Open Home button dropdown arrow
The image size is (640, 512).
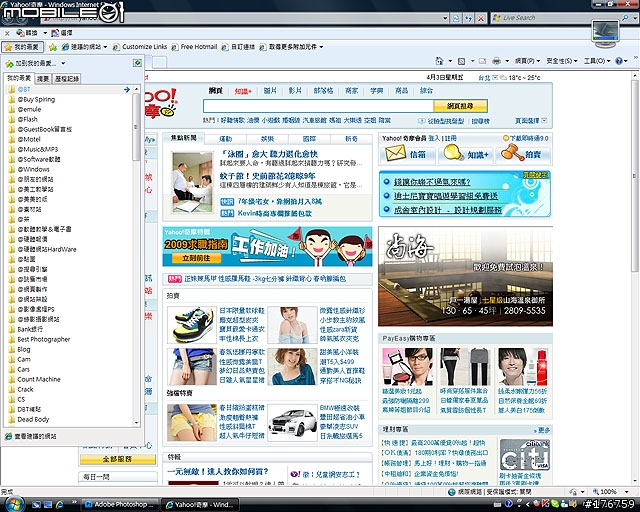[x=450, y=61]
